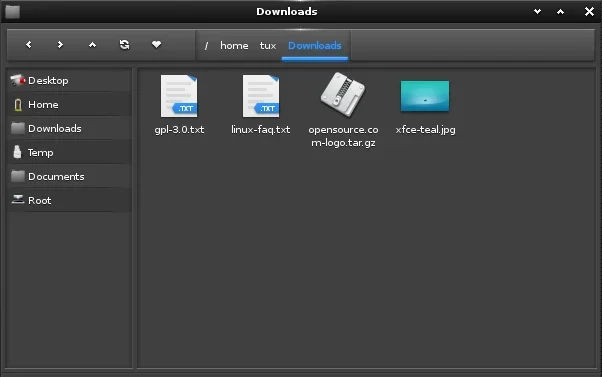The width and height of the screenshot is (602, 377).
Task: Select the gpl-3.0.txt file icon
Action: [x=179, y=96]
